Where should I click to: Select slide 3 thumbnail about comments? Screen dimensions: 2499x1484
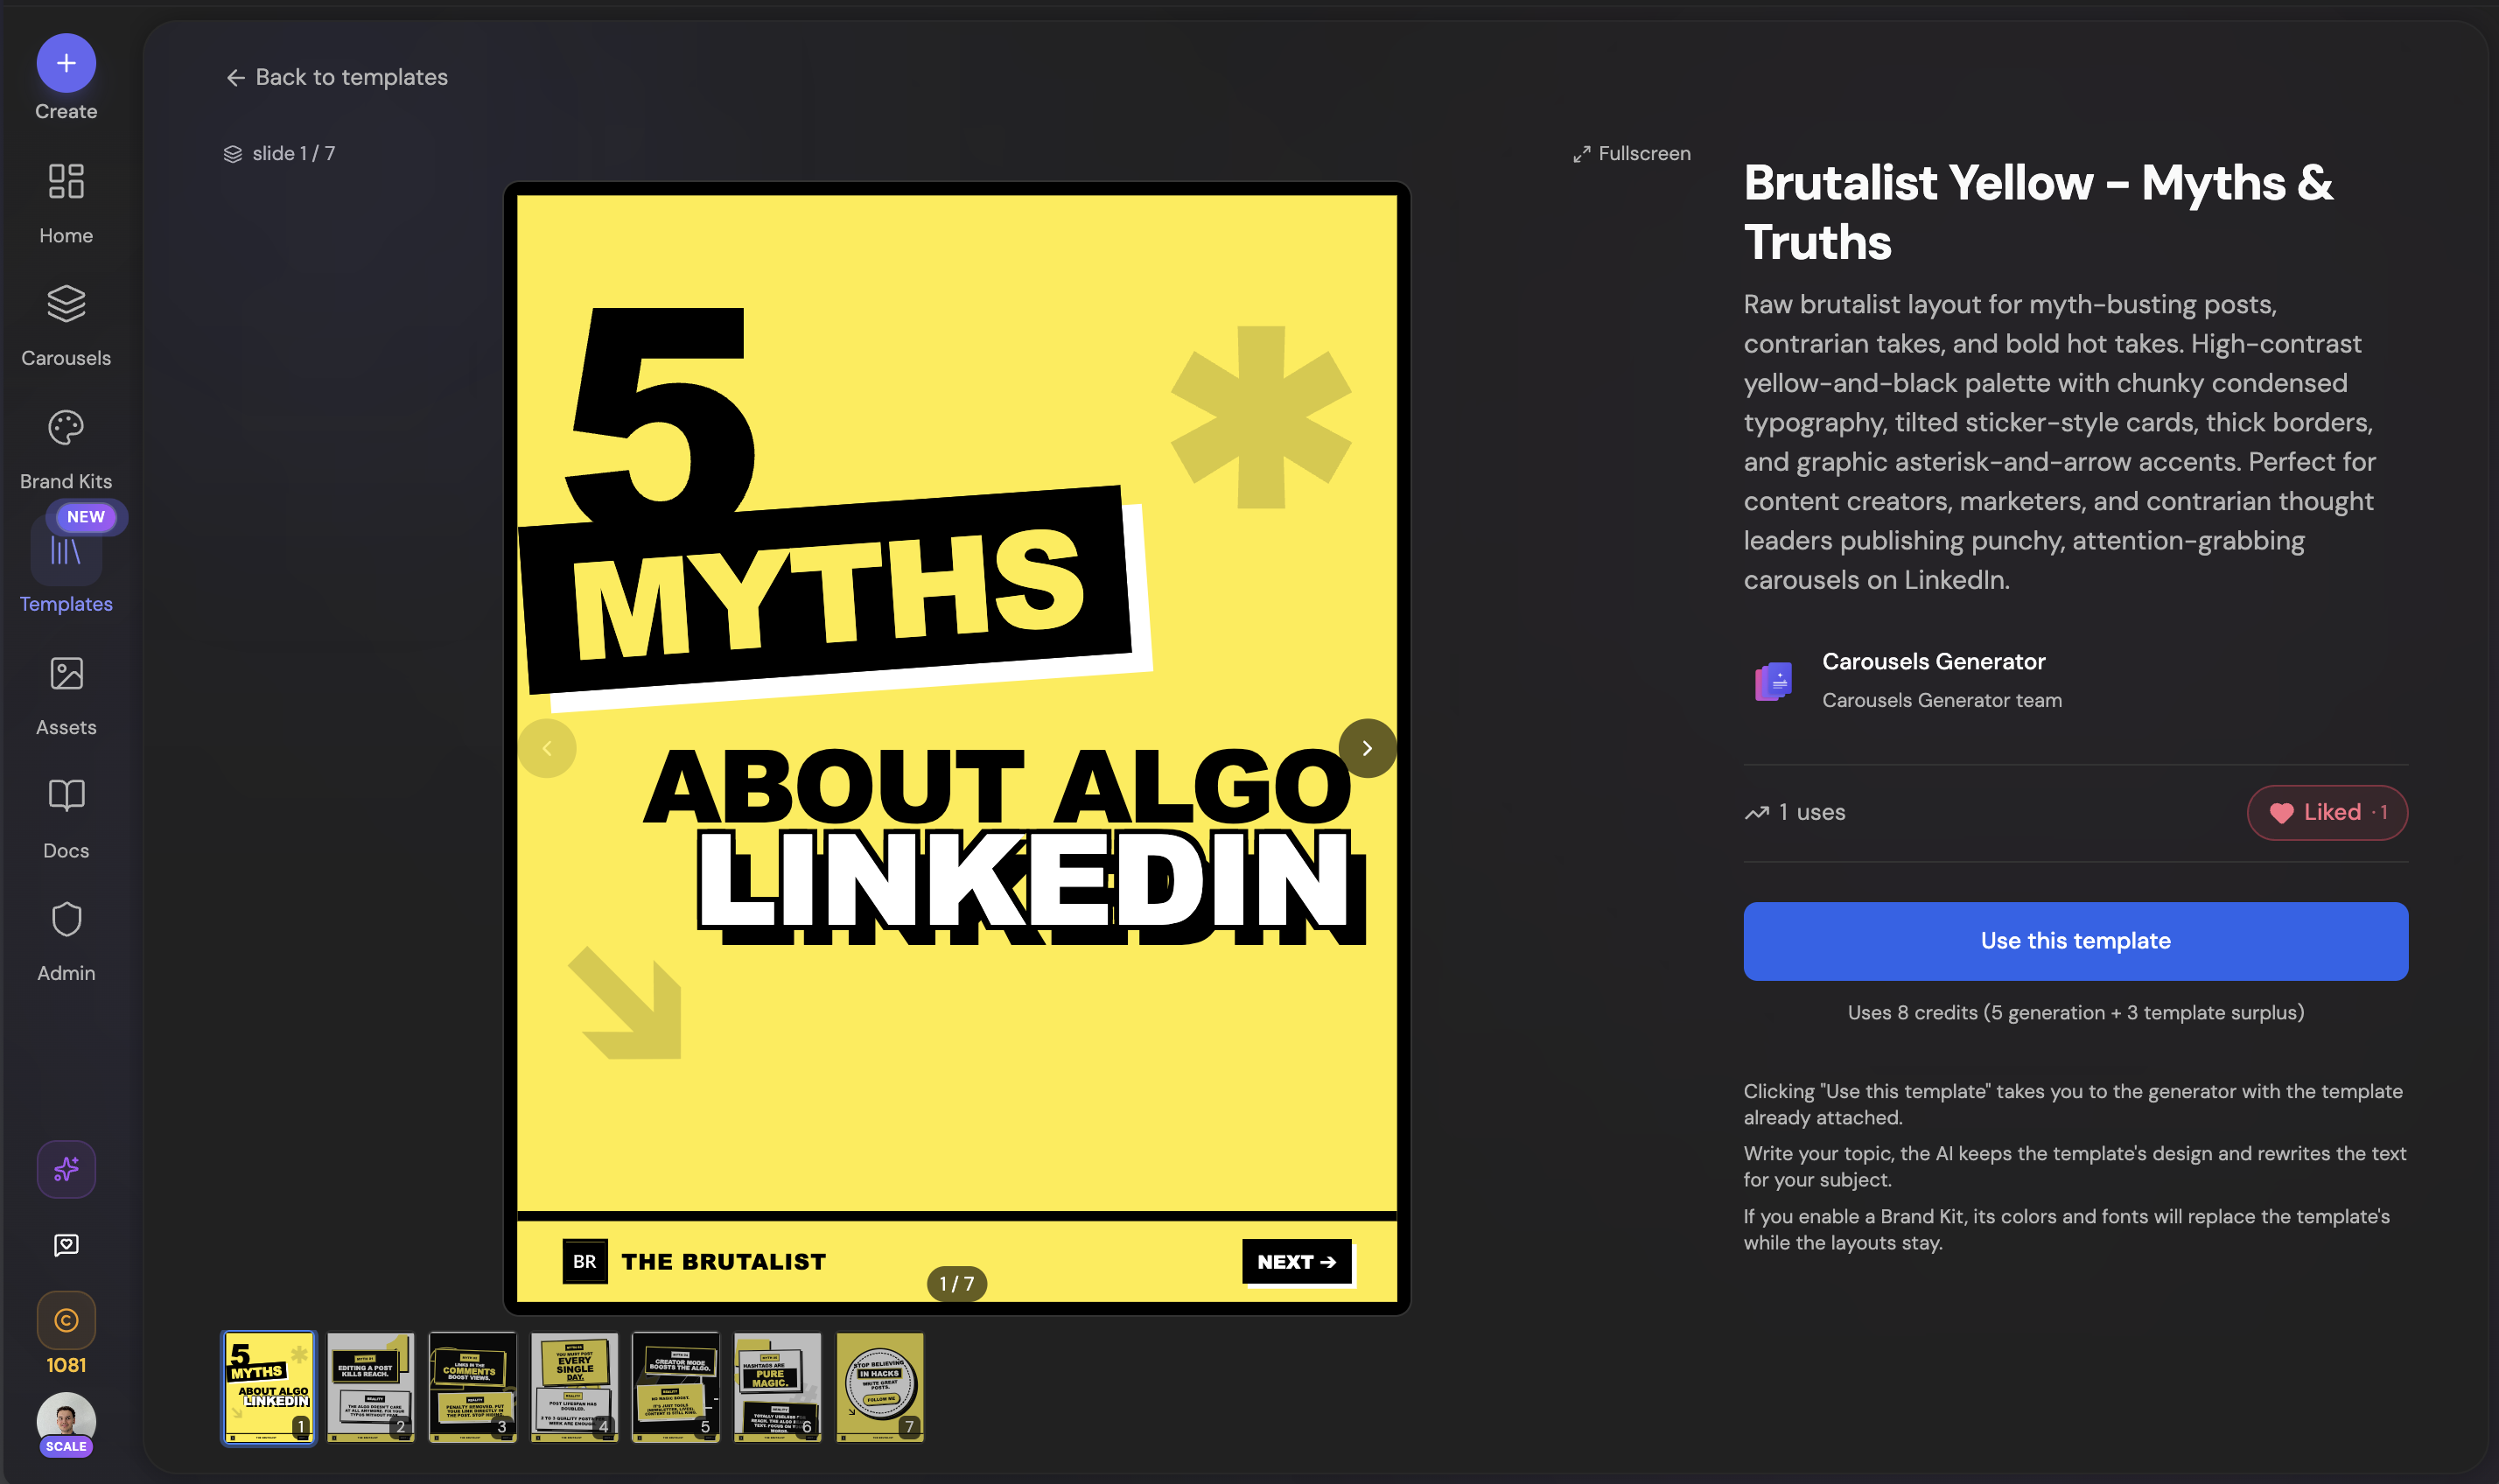[x=472, y=1387]
